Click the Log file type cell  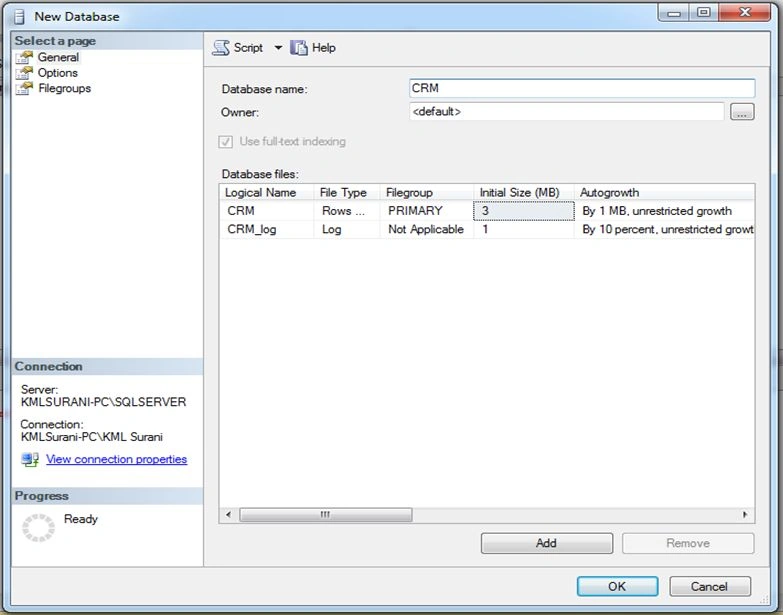coord(347,230)
